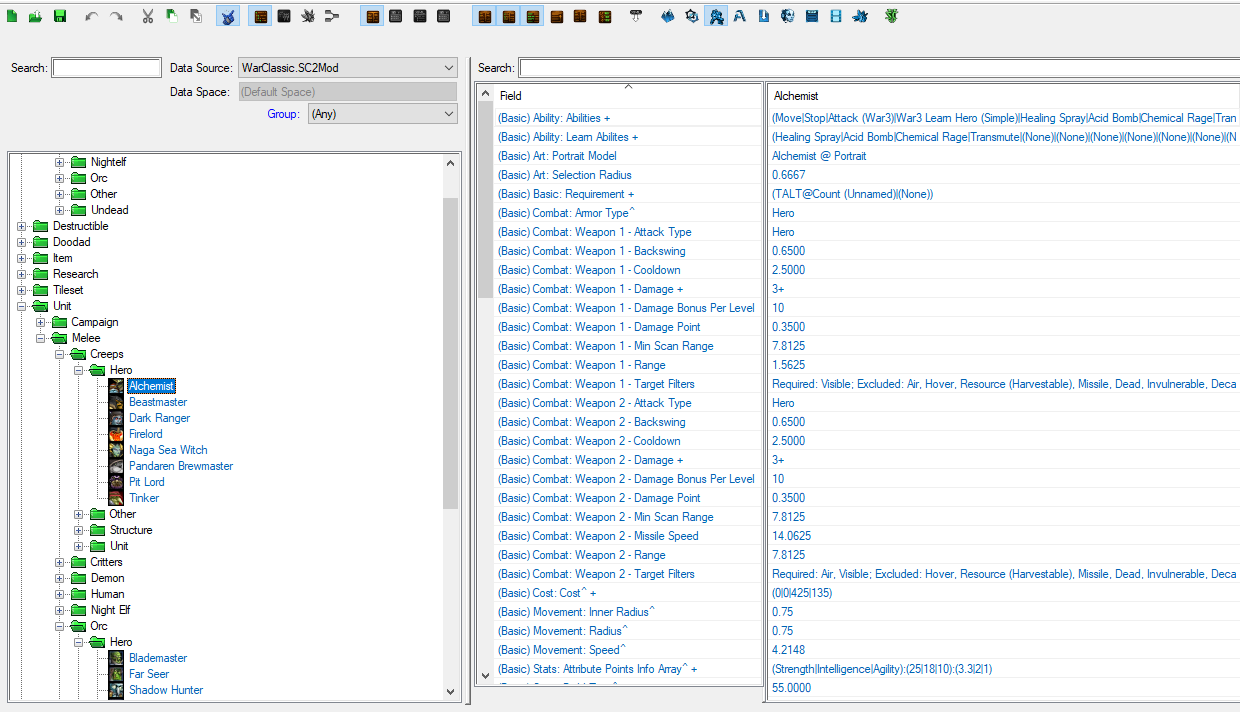
Task: Select Blademaster under Orc Hero
Action: 158,658
